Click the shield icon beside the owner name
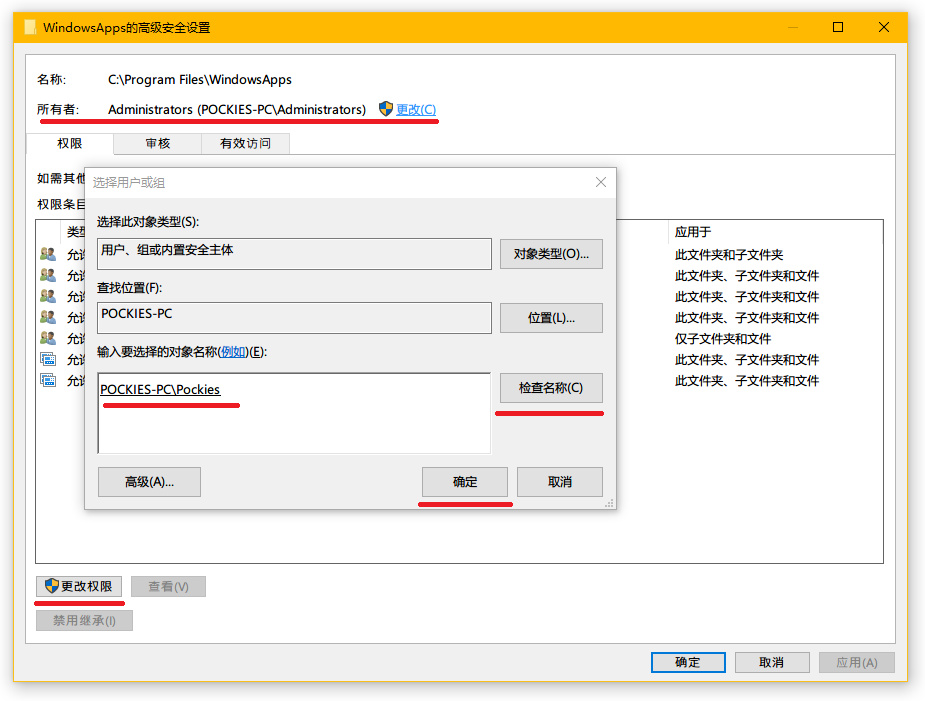Screen dimensions: 925x701 click(386, 109)
